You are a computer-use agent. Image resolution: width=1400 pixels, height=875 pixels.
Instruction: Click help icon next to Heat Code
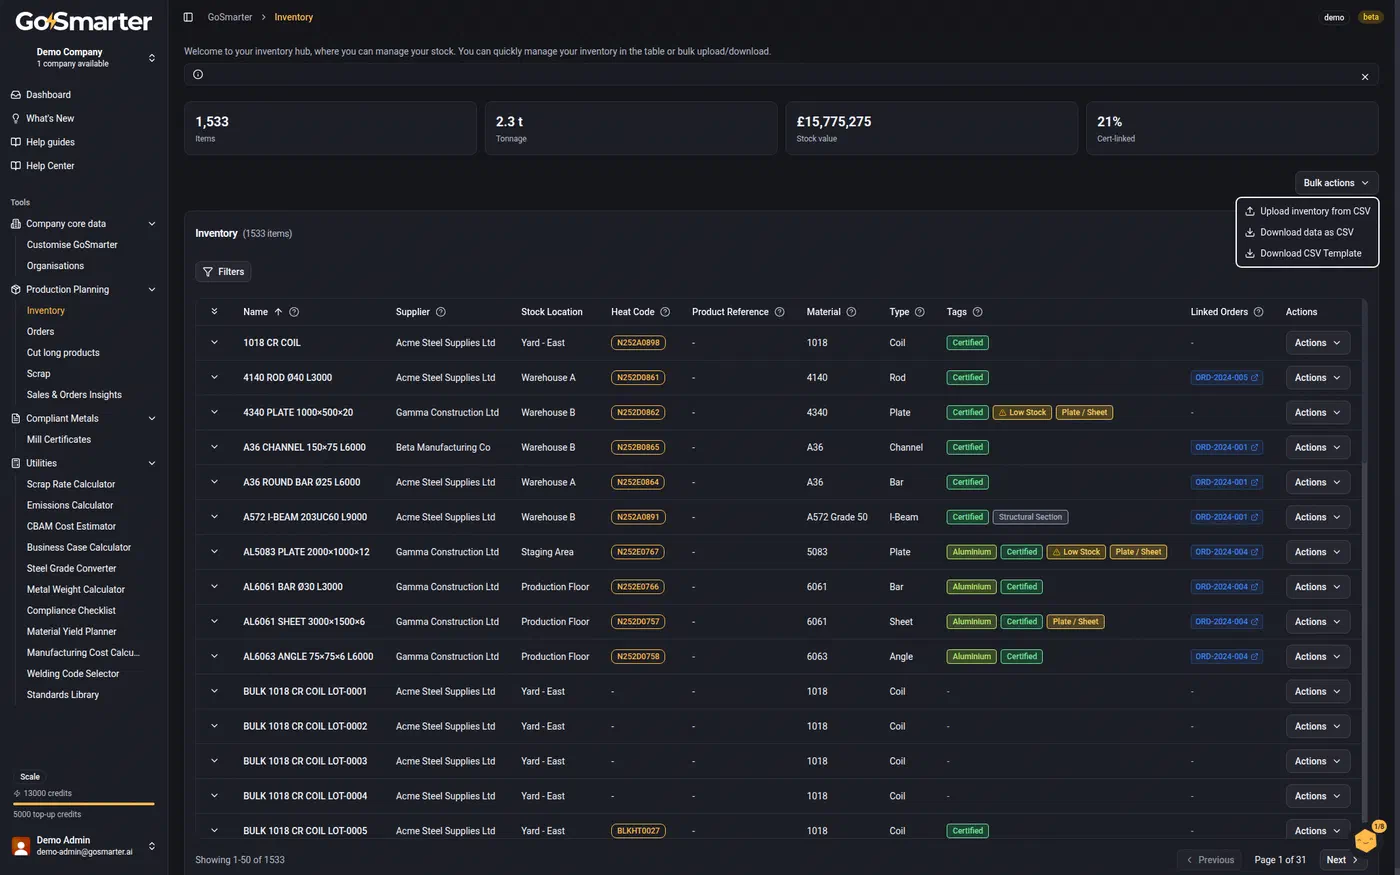665,312
